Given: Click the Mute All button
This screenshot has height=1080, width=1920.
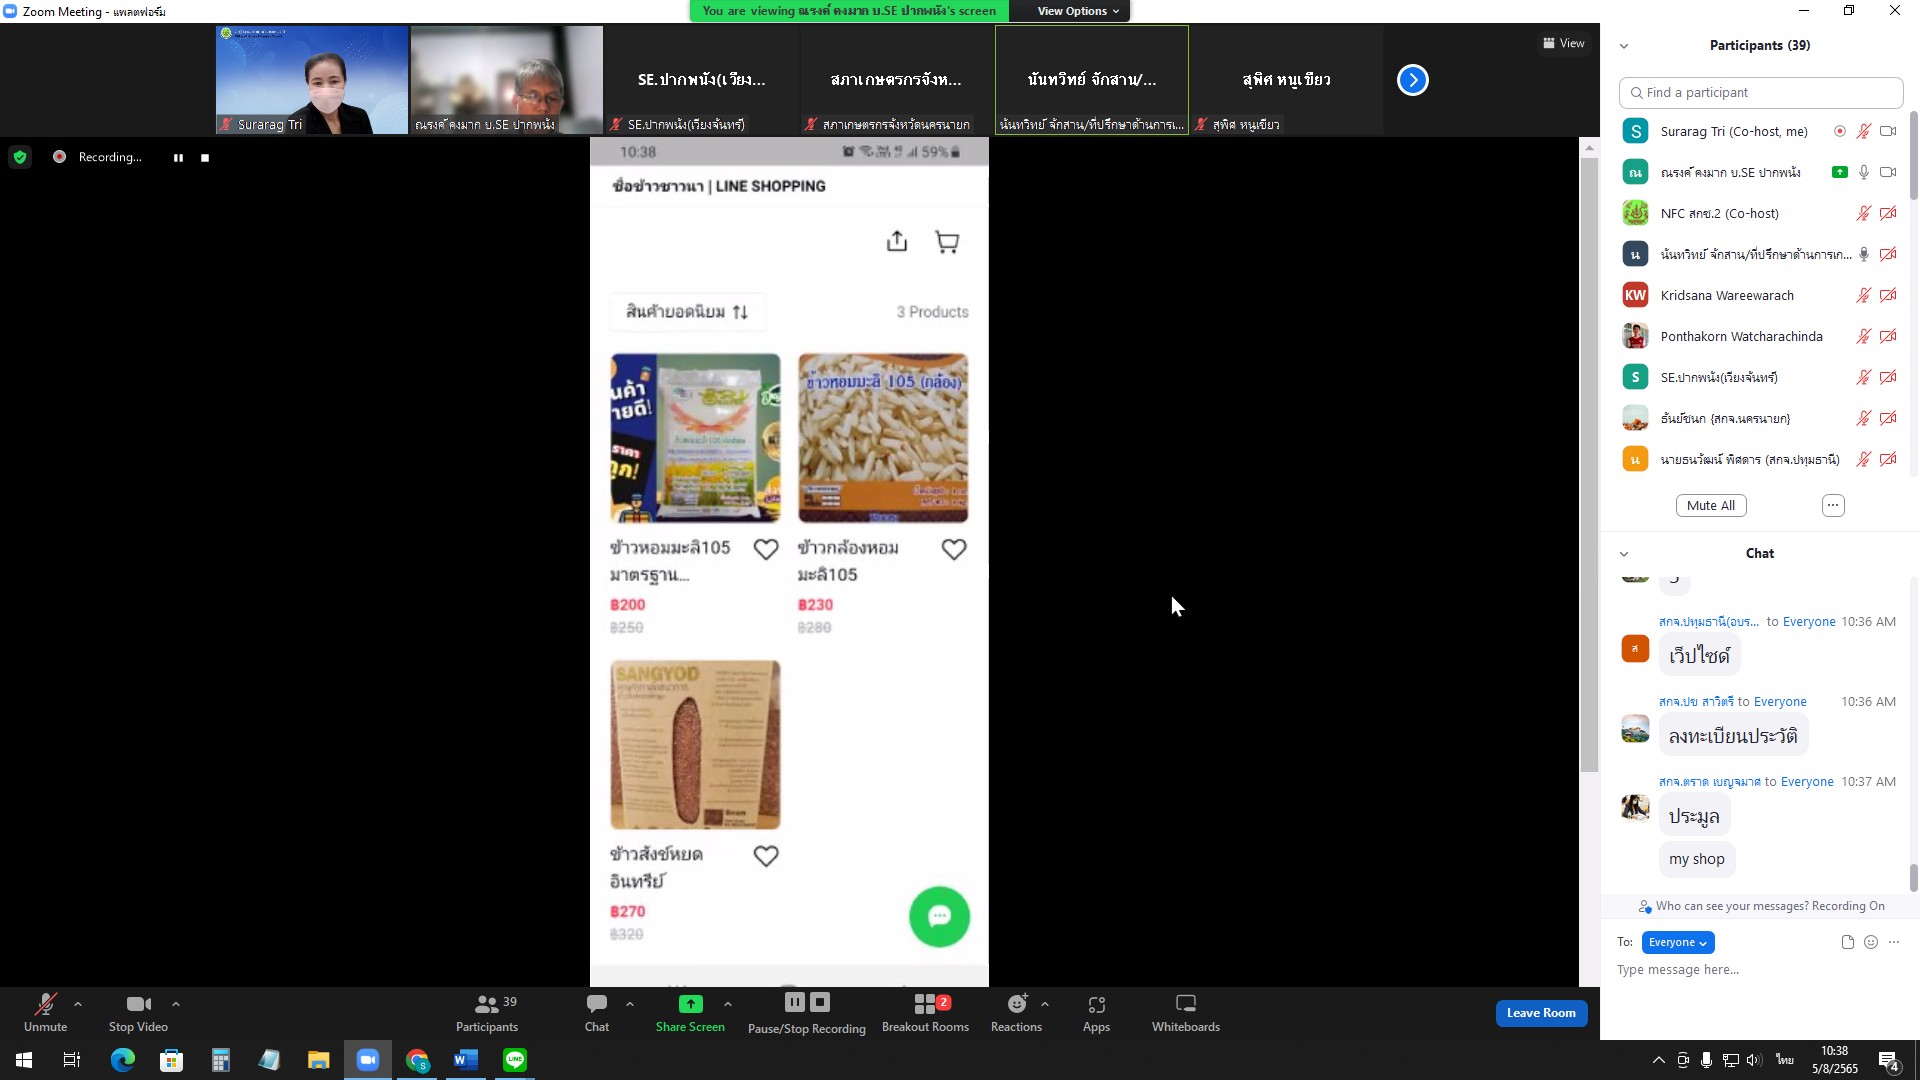Looking at the screenshot, I should tap(1710, 506).
